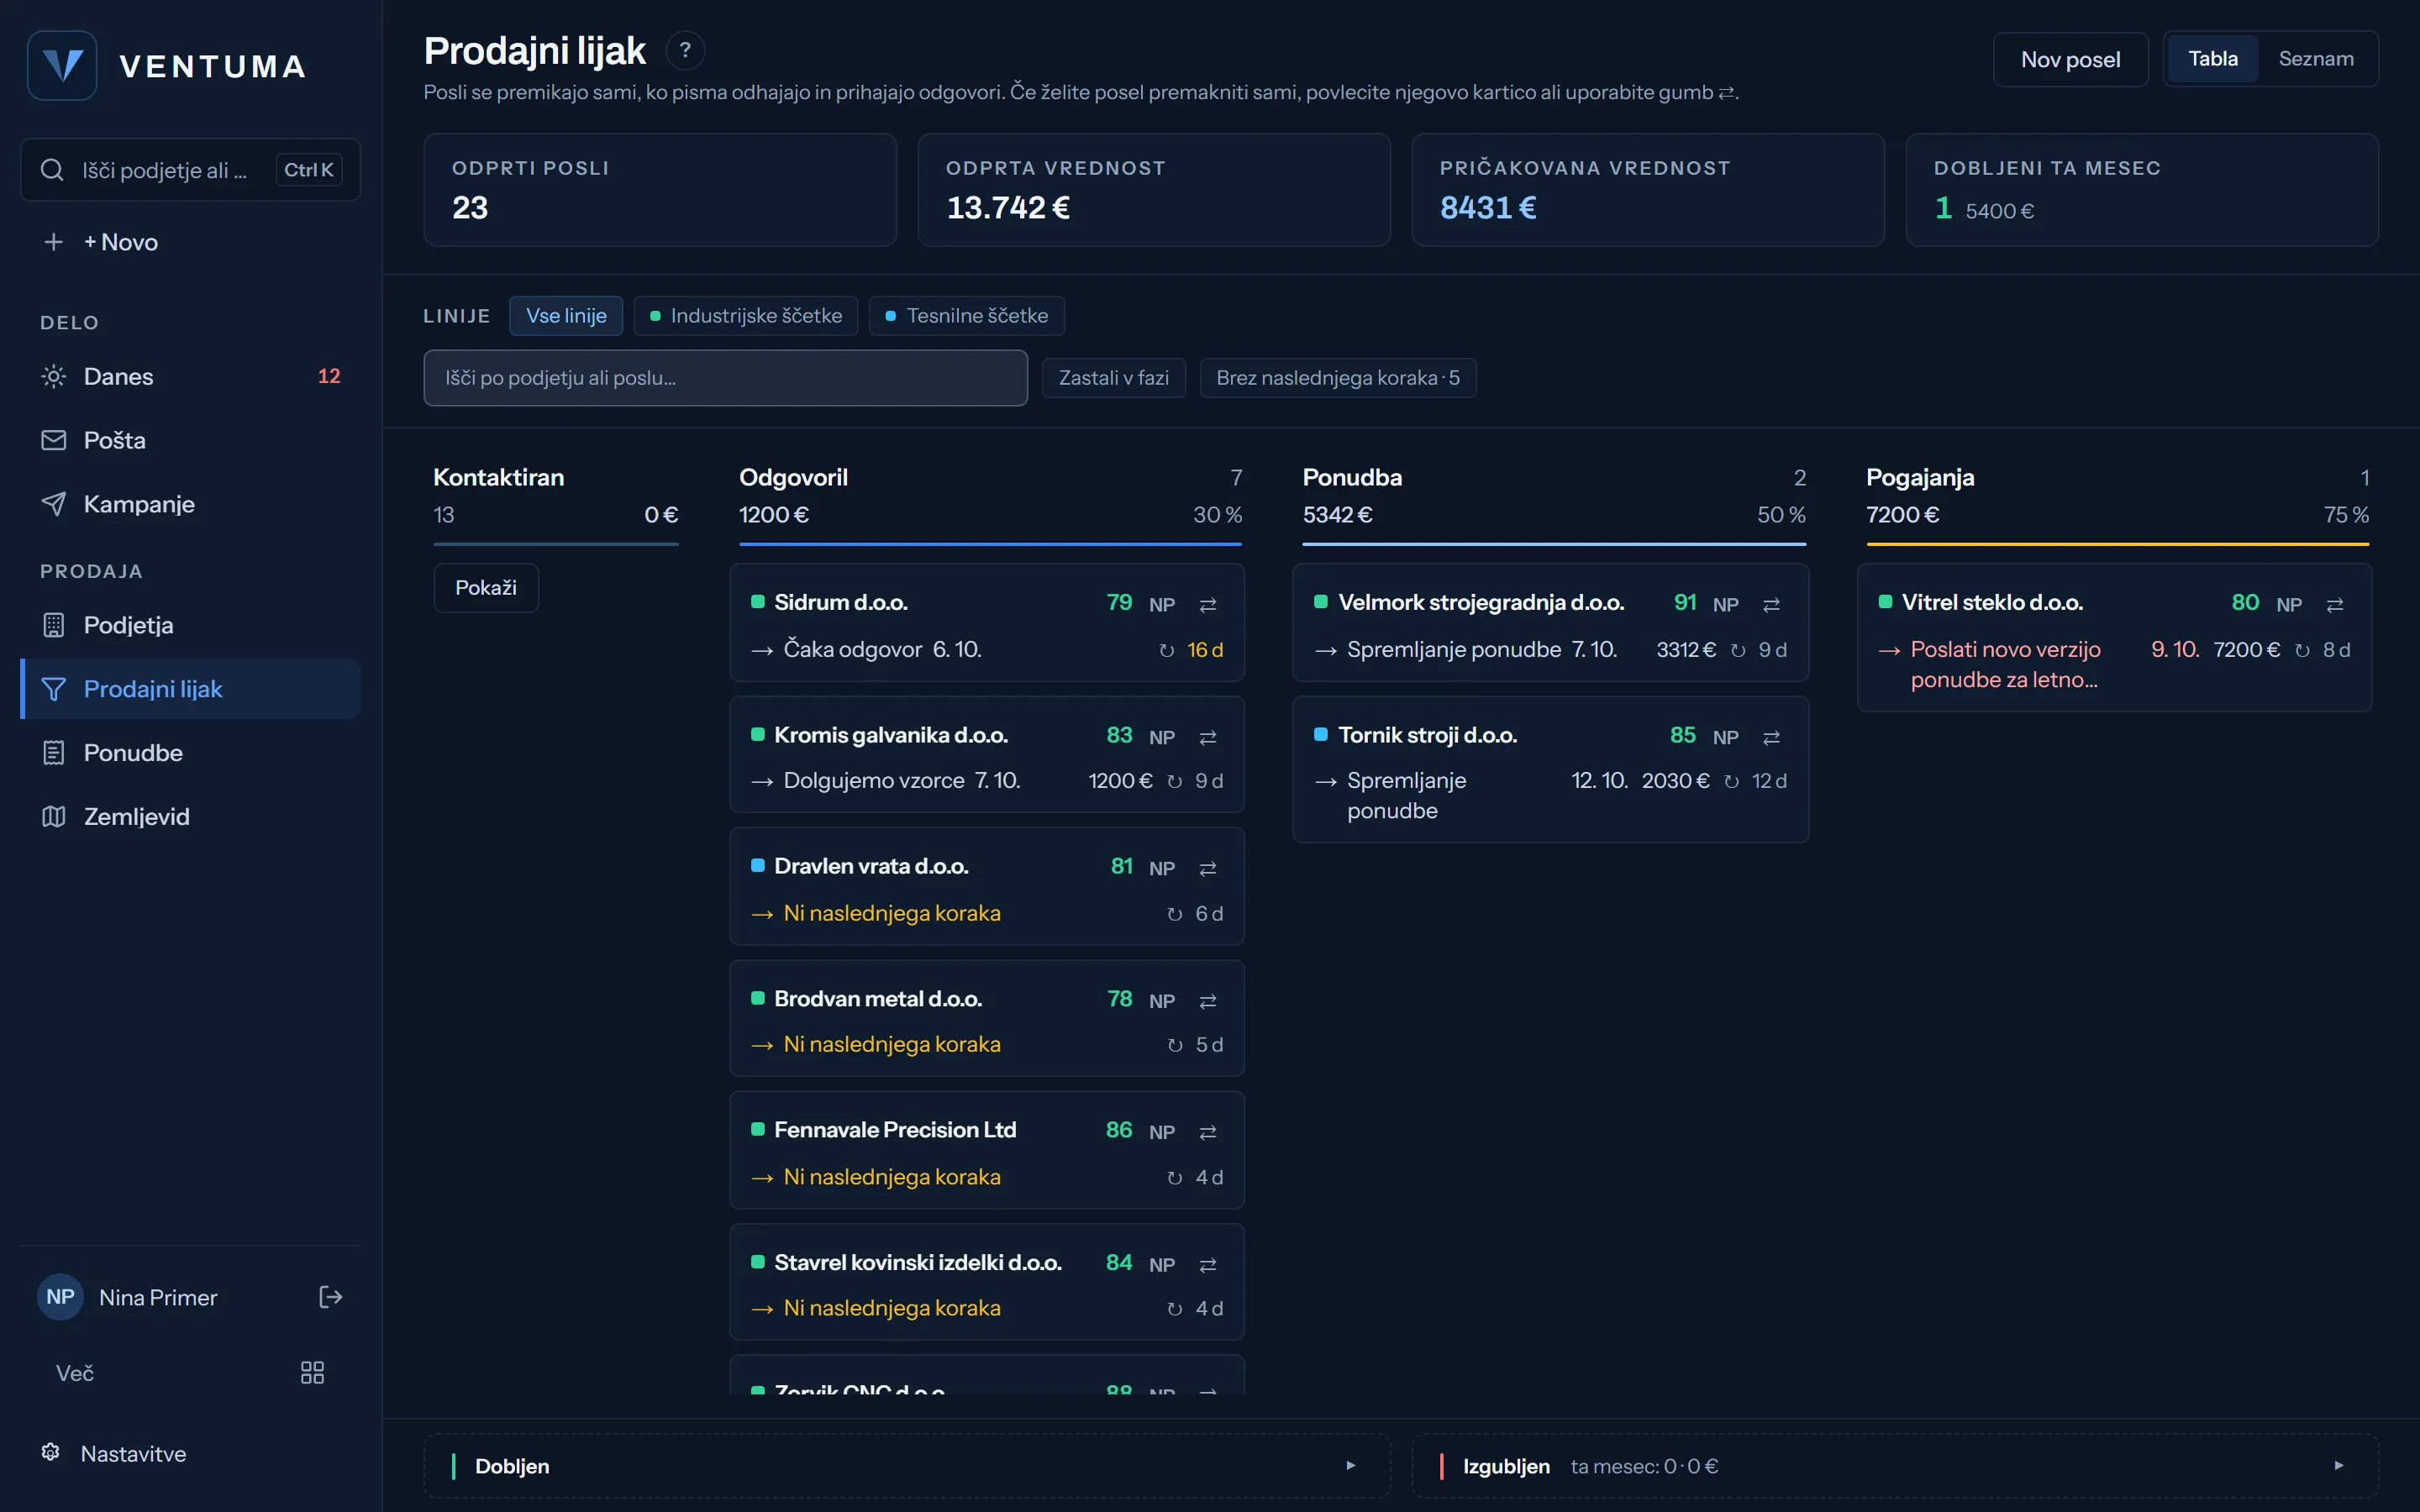Click the move arrows icon on Dravlen vrata card
This screenshot has width=2420, height=1512.
tap(1208, 868)
